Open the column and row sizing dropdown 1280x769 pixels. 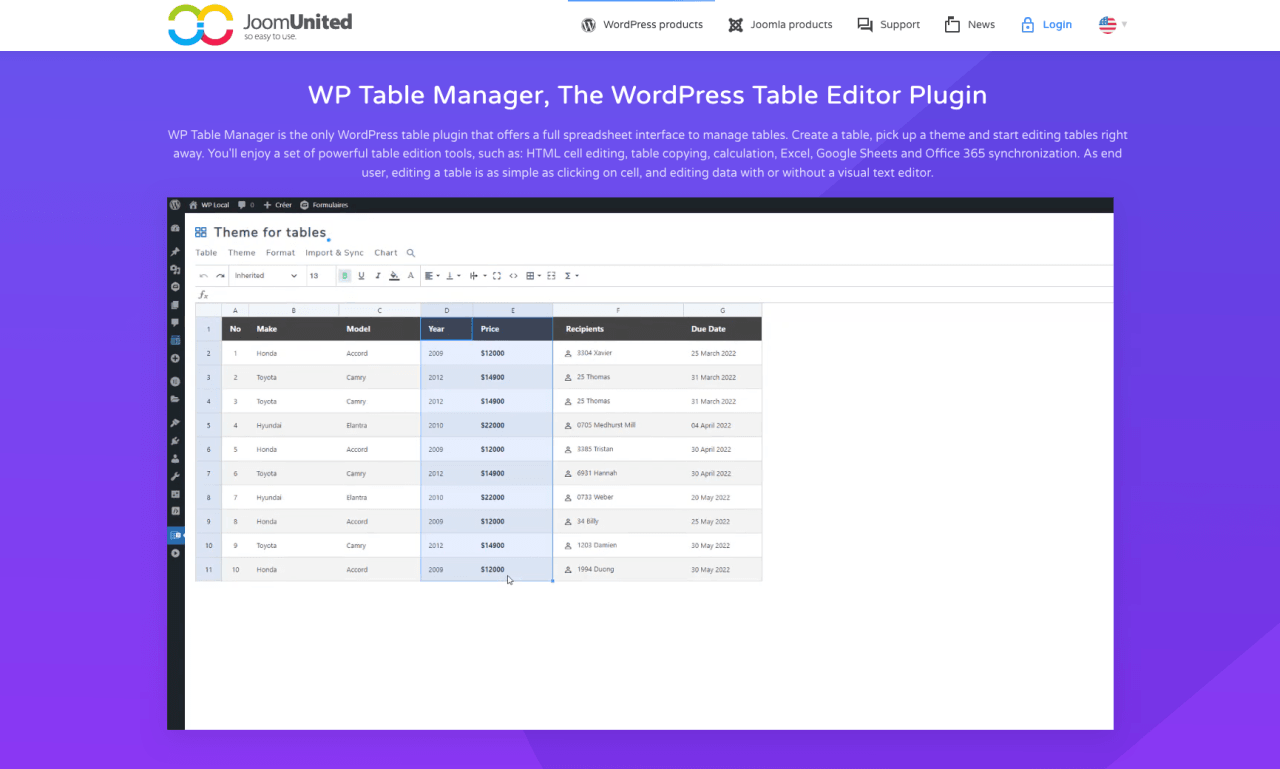tap(478, 276)
